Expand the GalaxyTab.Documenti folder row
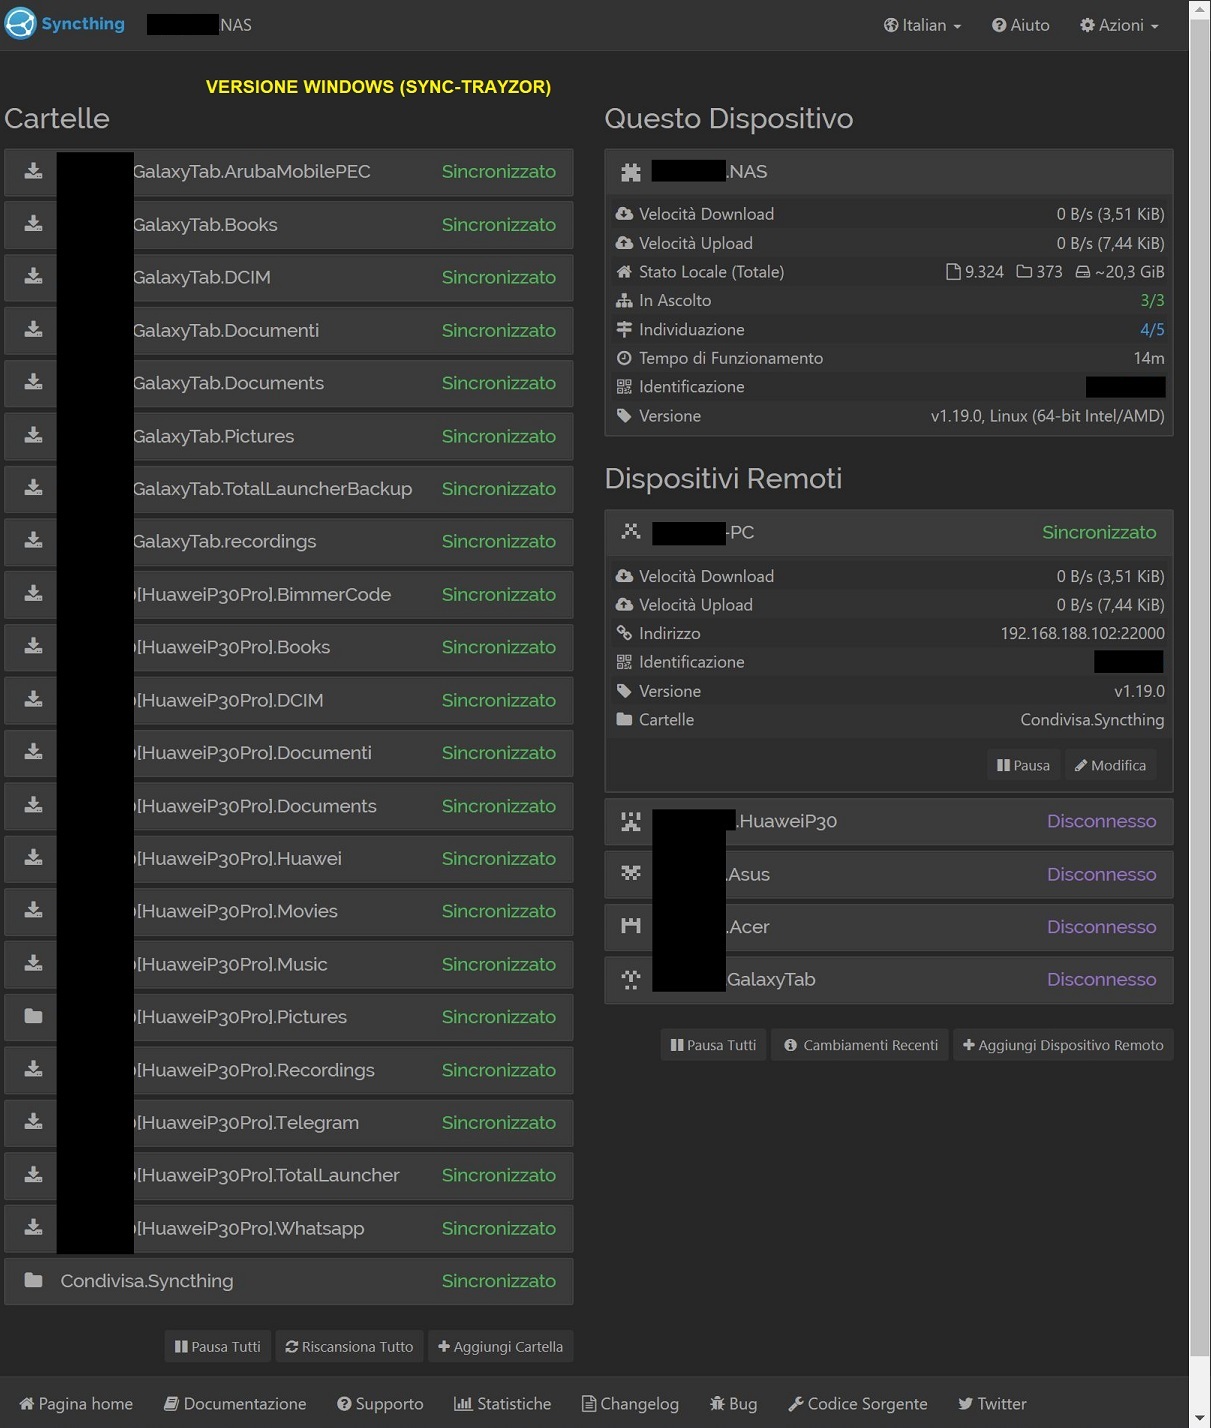 [289, 330]
